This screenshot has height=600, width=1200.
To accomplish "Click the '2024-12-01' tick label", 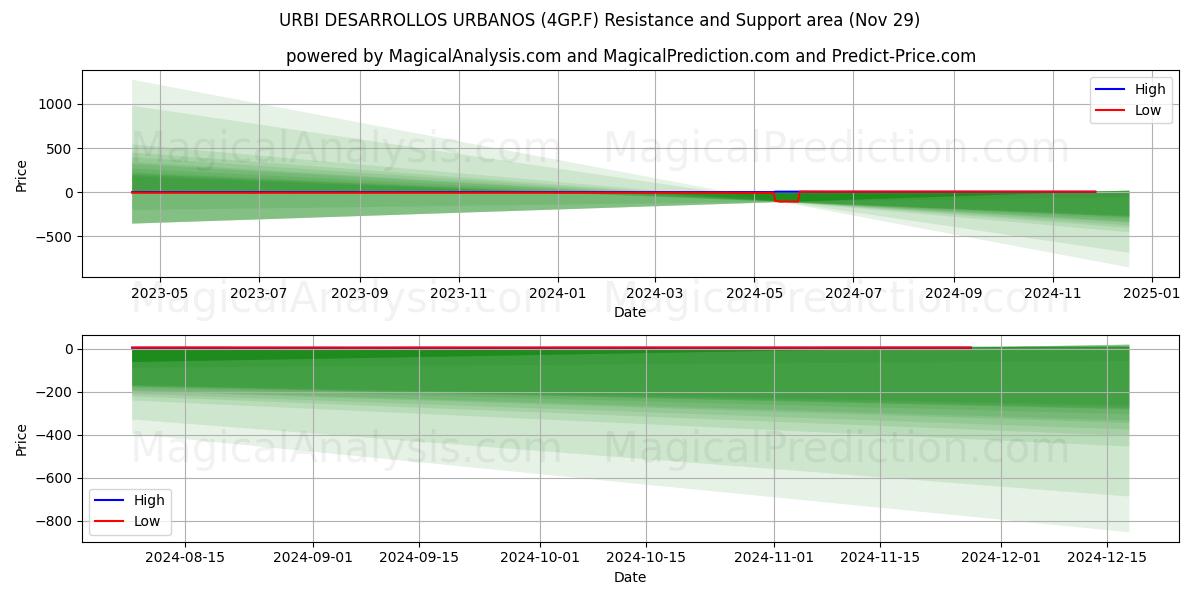I will click(1001, 559).
